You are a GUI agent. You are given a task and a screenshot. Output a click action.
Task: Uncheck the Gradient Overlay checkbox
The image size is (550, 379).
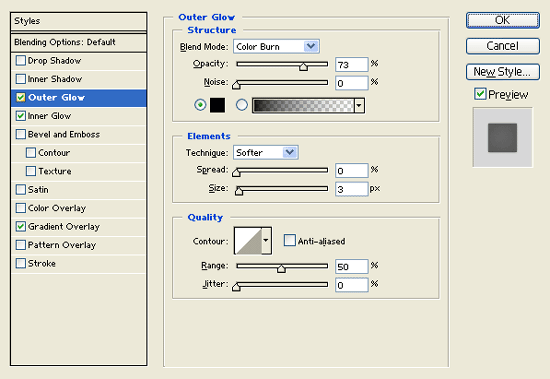[x=21, y=226]
